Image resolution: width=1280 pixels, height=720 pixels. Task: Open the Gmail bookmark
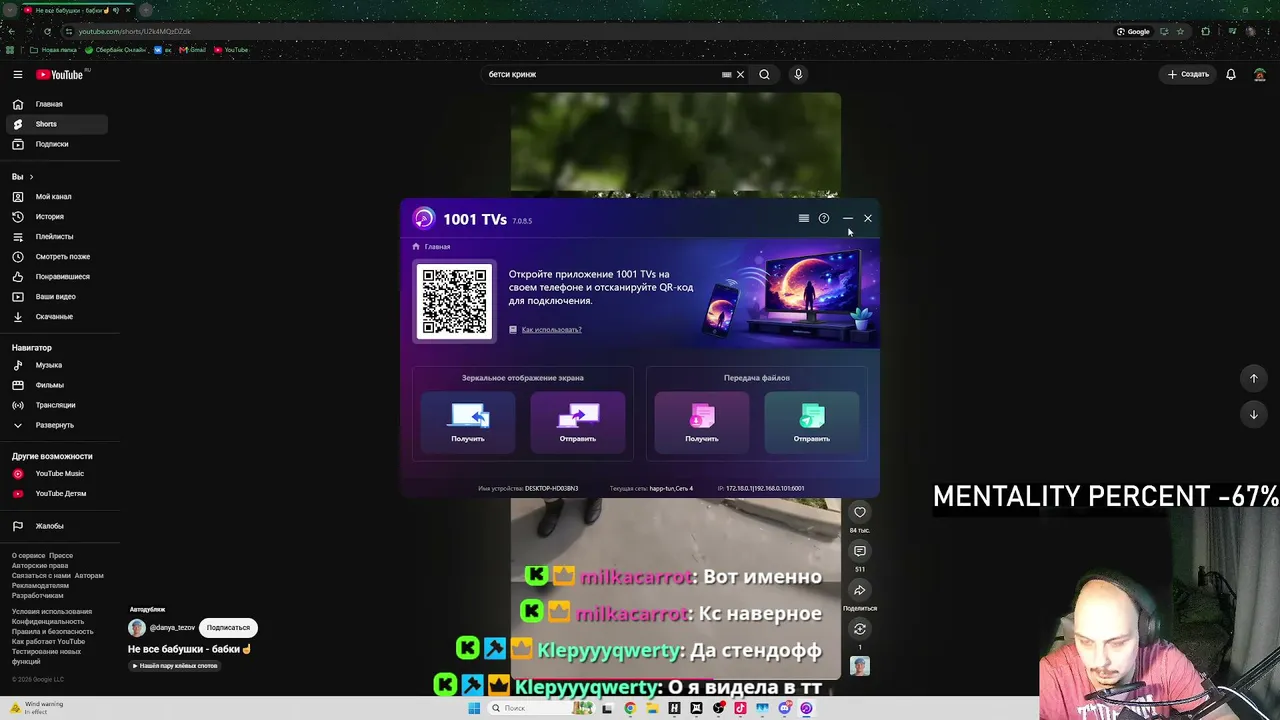[193, 50]
